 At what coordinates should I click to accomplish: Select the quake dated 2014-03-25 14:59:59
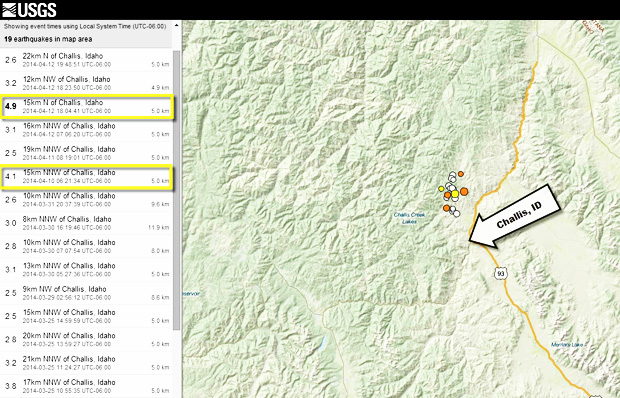86,317
